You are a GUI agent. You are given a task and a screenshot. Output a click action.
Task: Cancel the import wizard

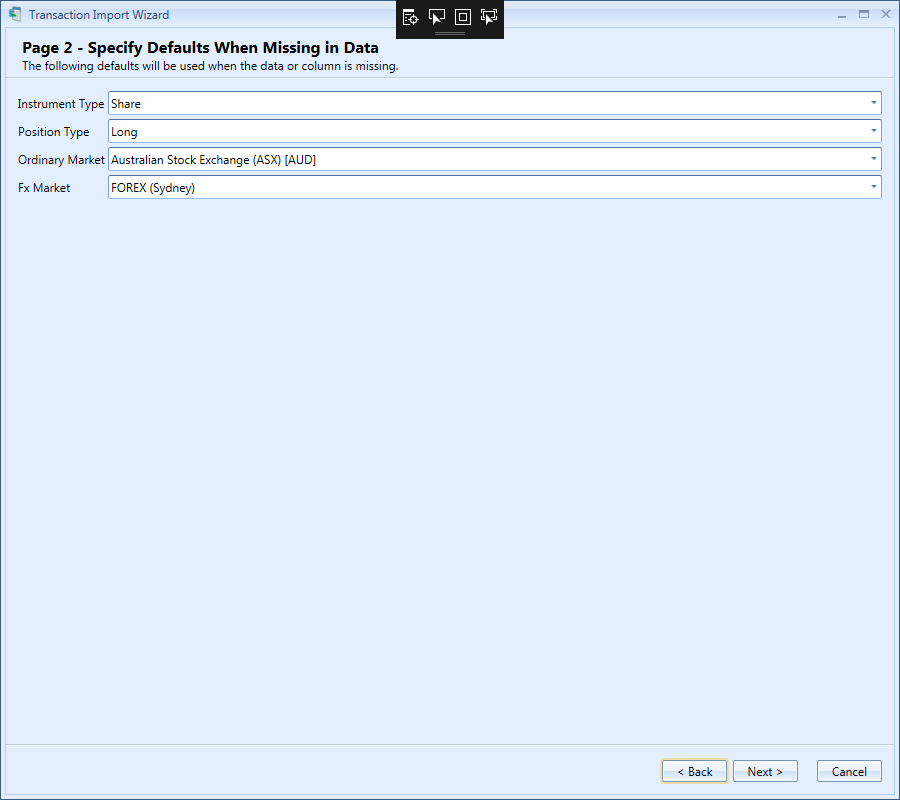pos(849,771)
